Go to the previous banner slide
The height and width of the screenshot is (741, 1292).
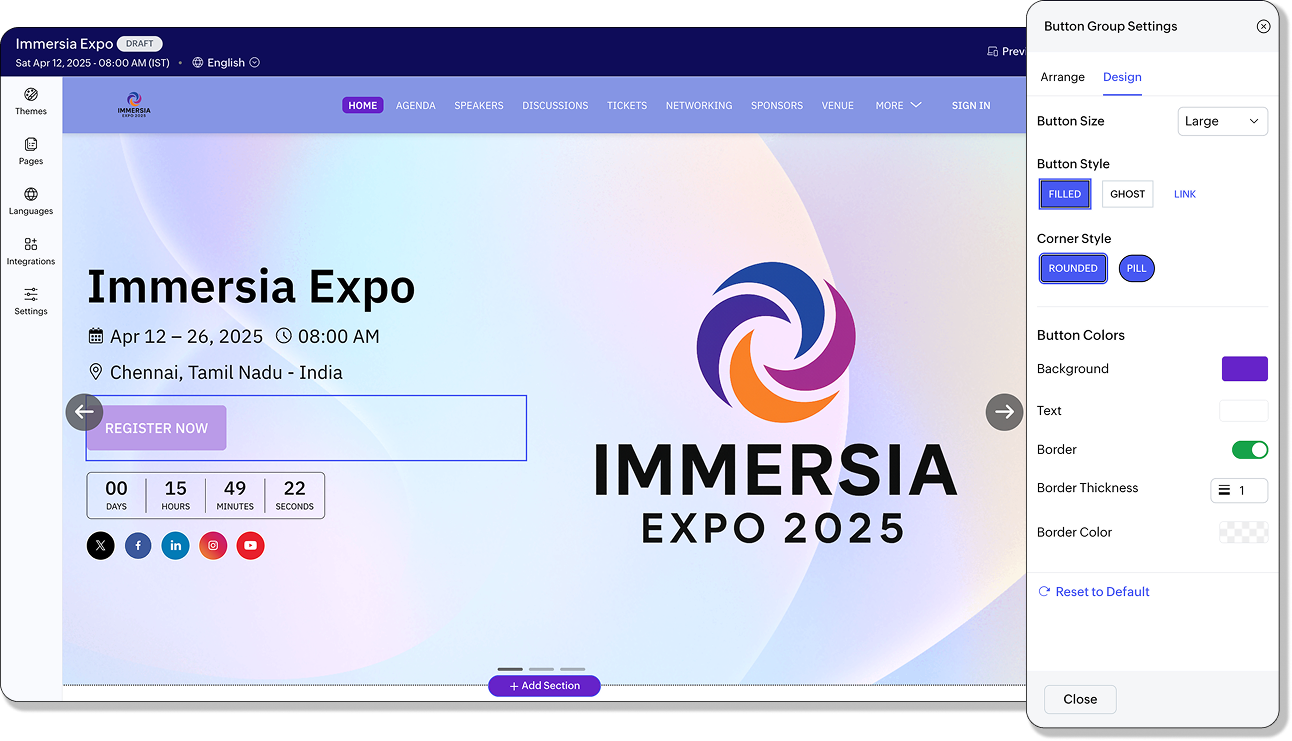click(84, 411)
